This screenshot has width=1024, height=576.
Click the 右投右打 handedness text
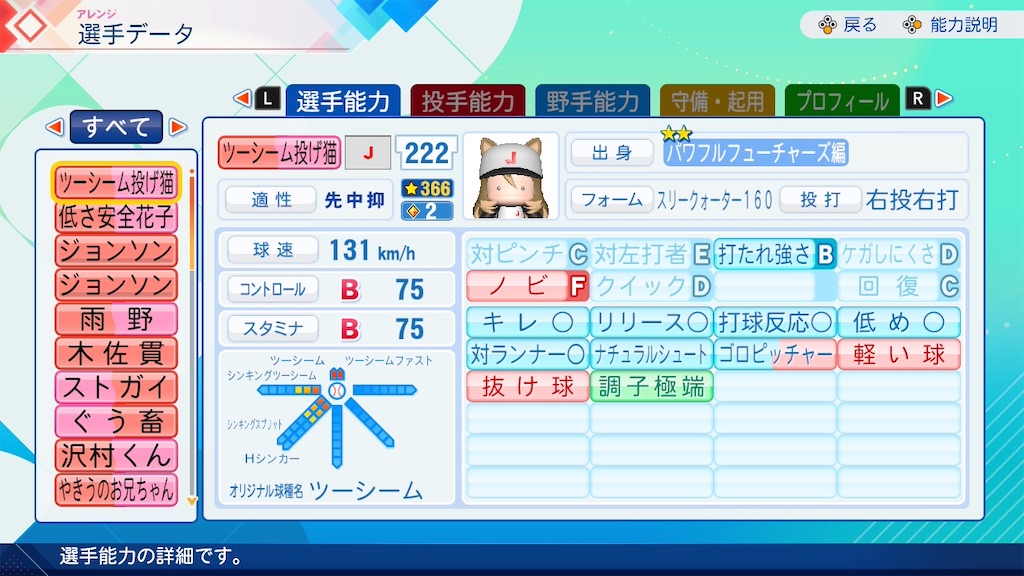click(x=912, y=199)
